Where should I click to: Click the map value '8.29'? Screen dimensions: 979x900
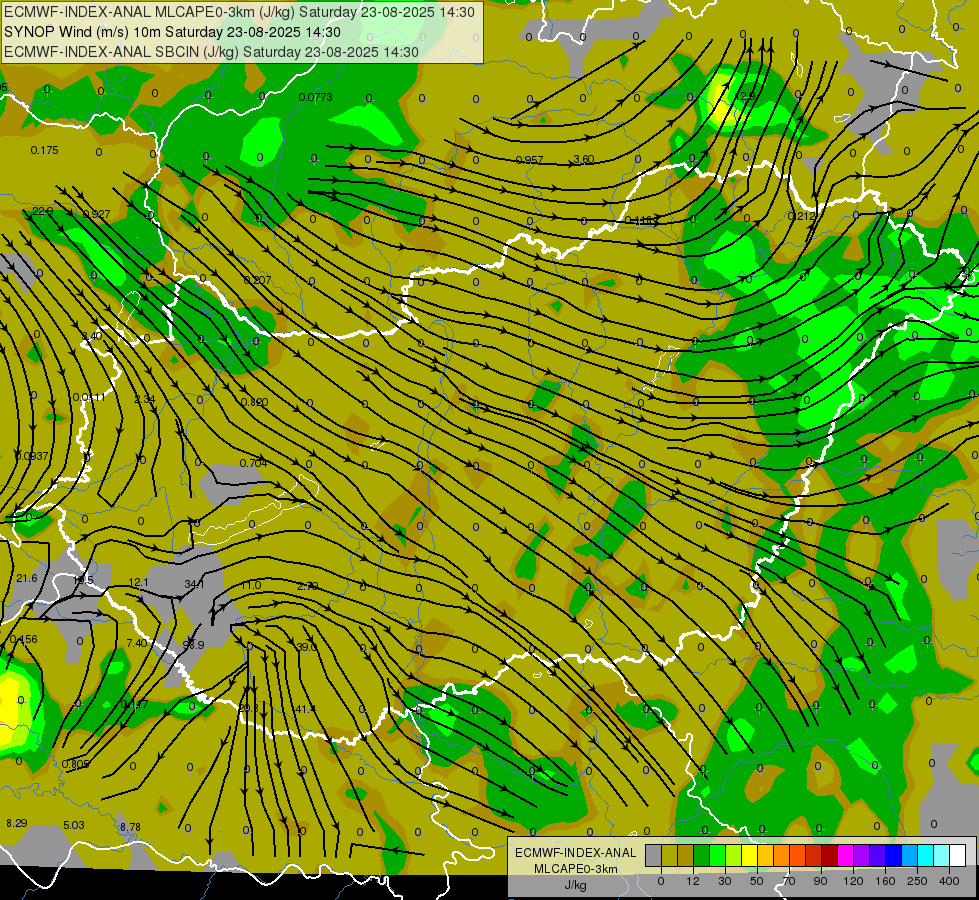coord(17,824)
